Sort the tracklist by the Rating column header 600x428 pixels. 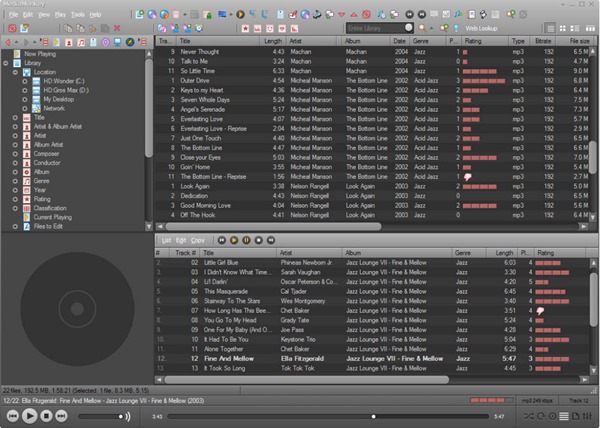(484, 41)
